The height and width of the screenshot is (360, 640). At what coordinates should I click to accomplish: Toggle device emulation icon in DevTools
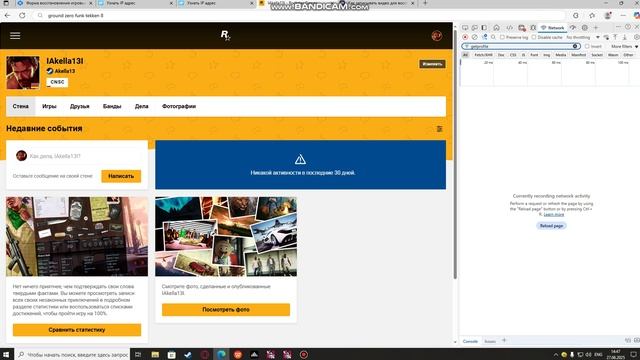coord(474,28)
